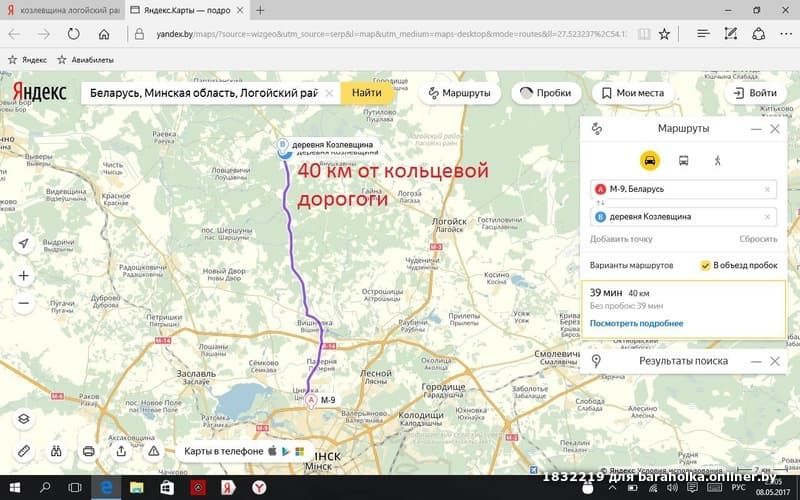This screenshot has height=500, width=800.
Task: Open map layers selector icon
Action: pos(23,419)
